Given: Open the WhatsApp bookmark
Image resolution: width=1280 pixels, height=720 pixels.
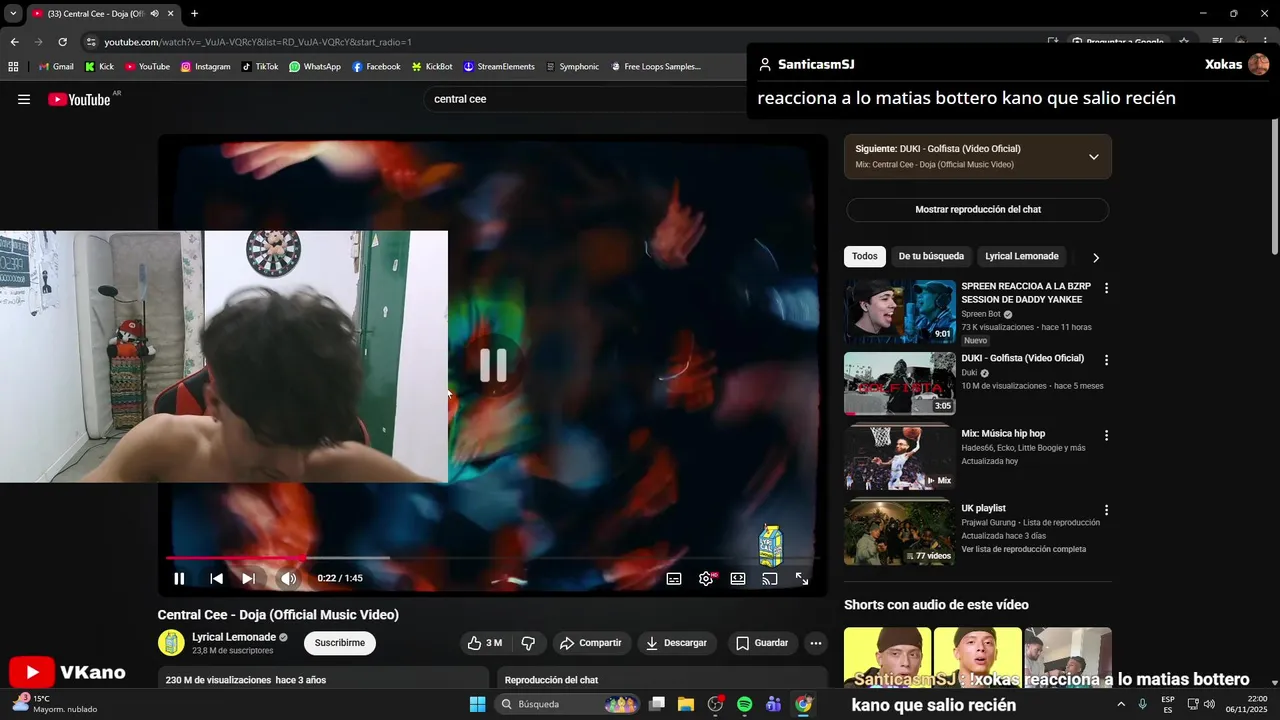Looking at the screenshot, I should 315,67.
